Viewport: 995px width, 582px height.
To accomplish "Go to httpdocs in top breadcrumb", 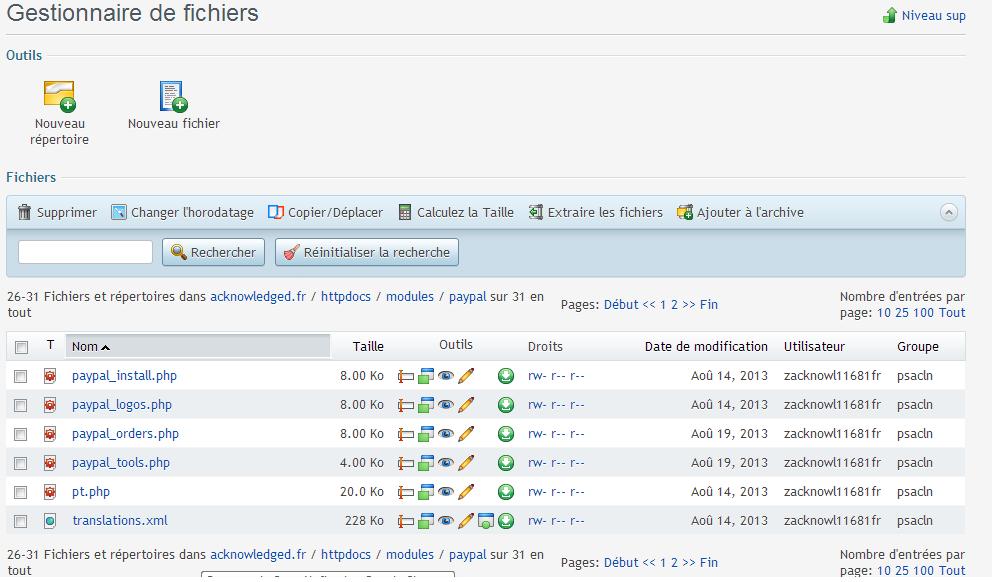I will click(346, 296).
